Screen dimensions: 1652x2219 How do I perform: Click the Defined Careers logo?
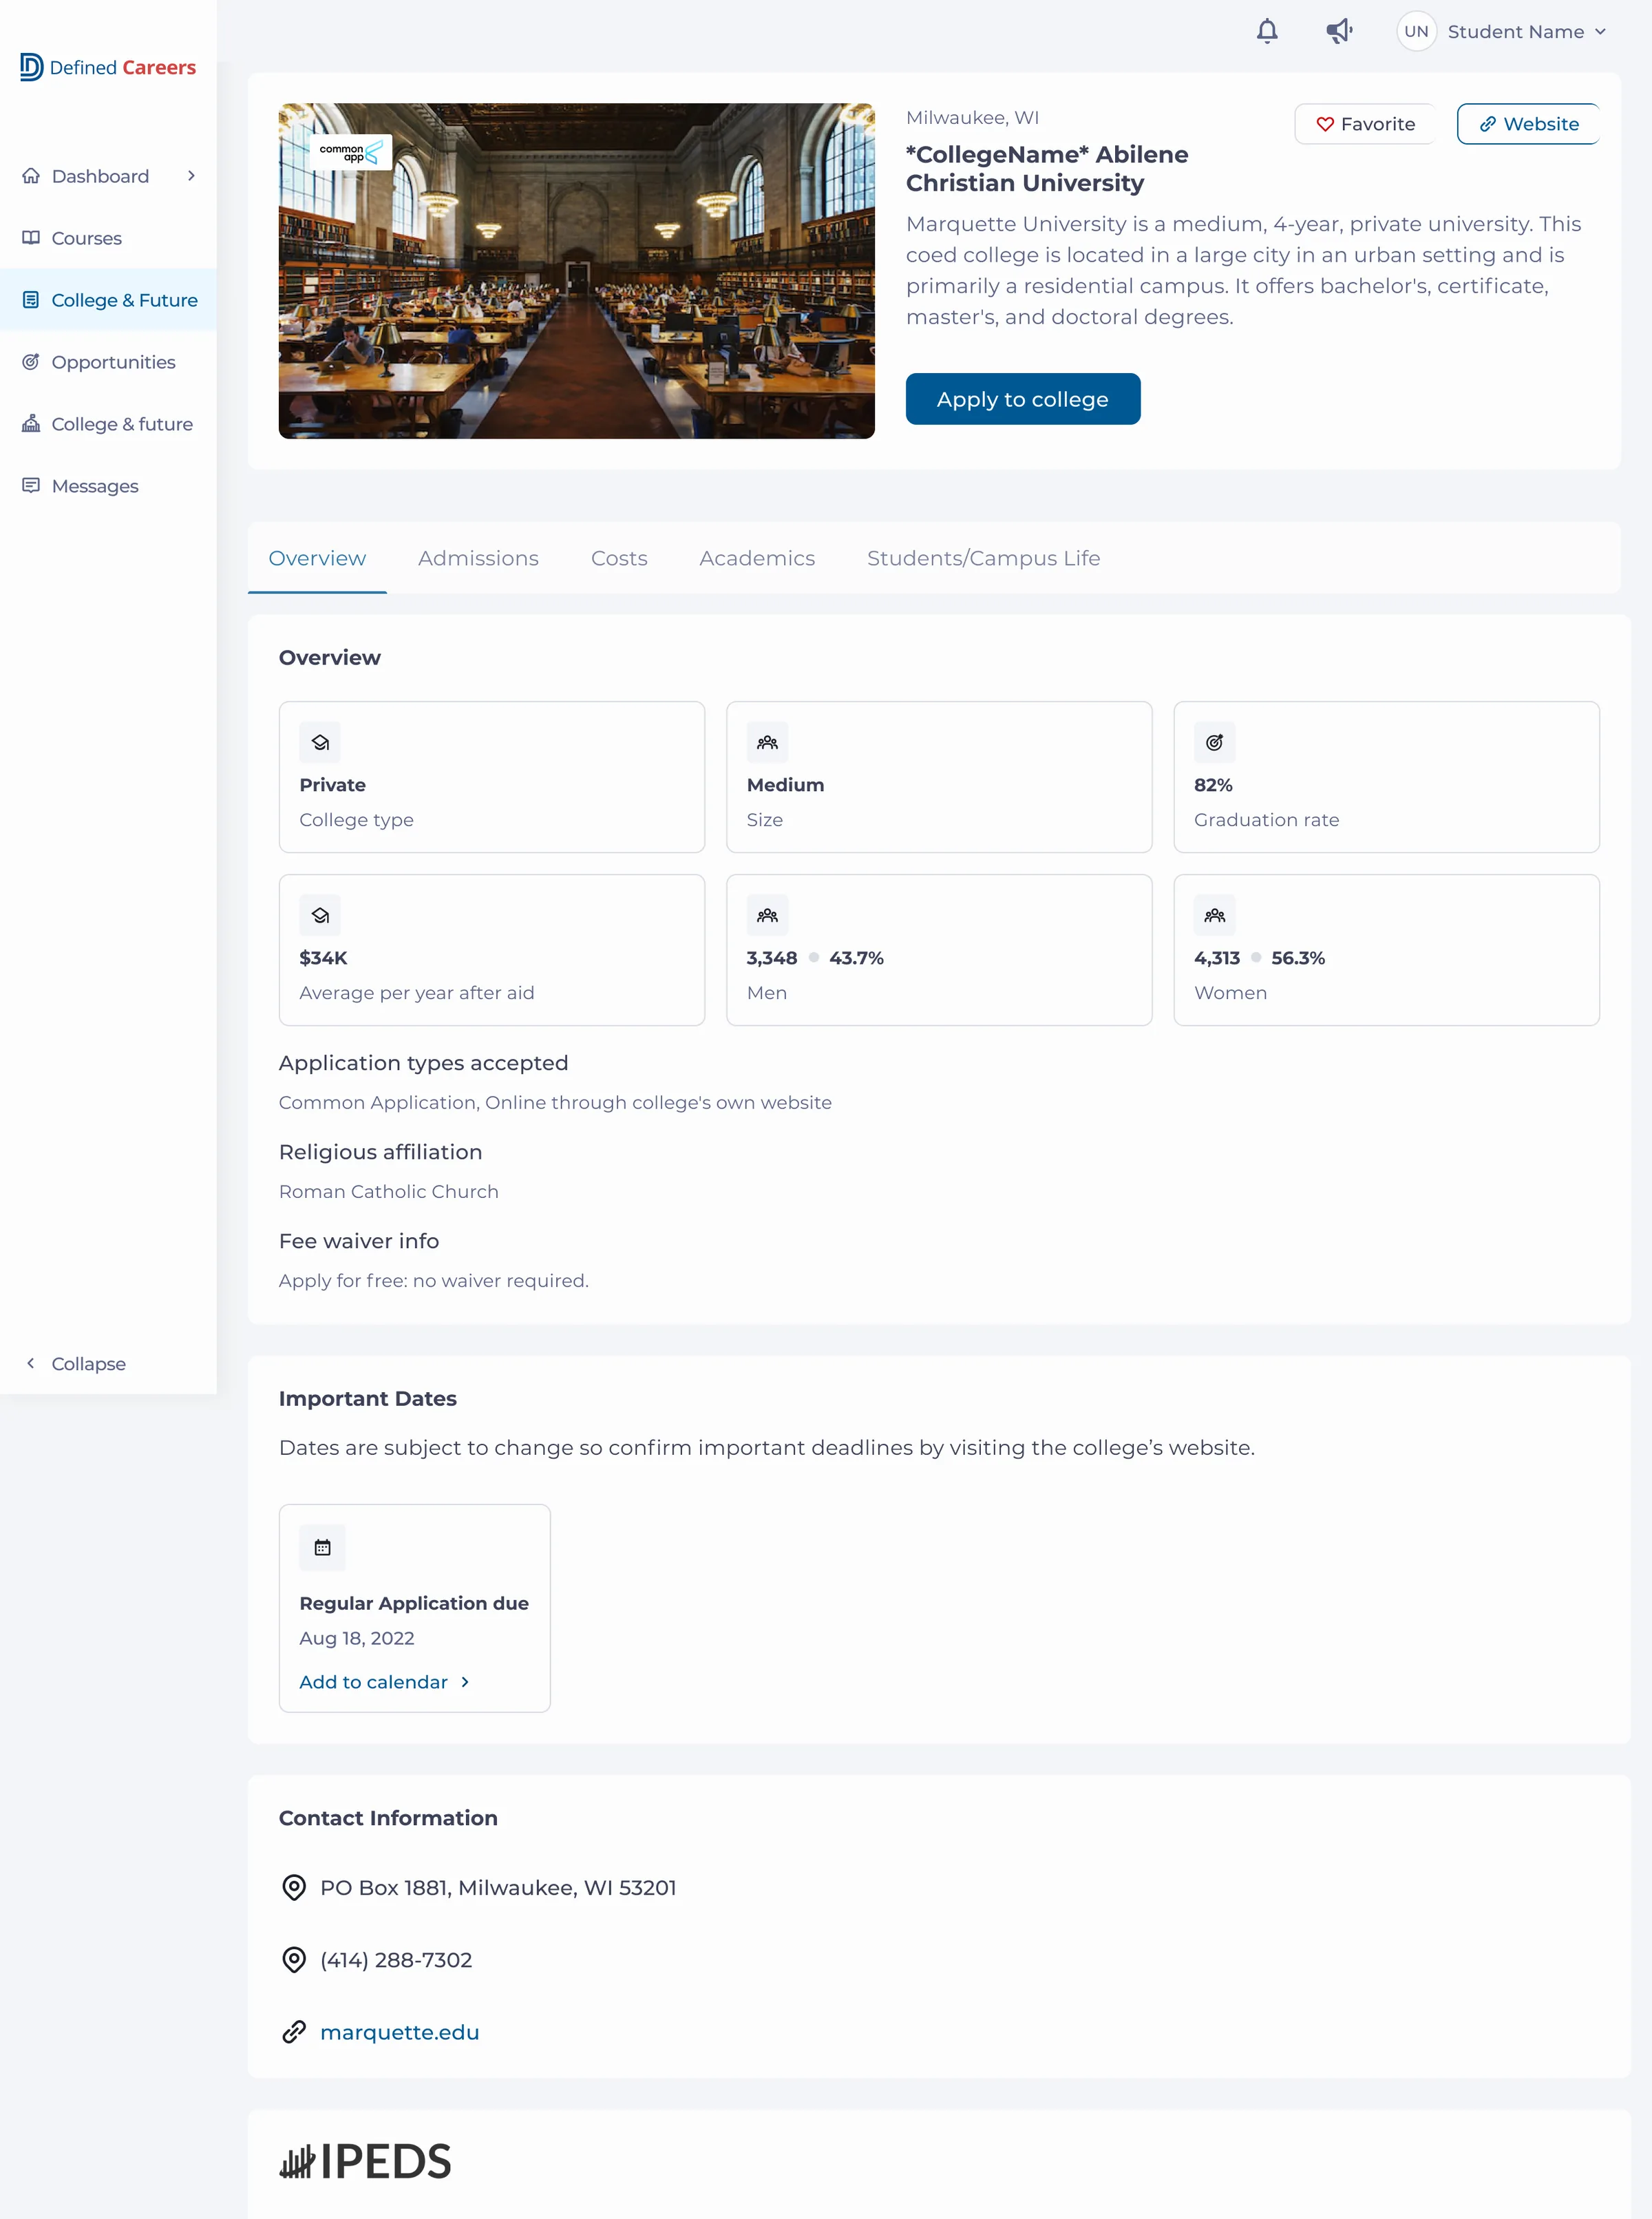tap(108, 67)
